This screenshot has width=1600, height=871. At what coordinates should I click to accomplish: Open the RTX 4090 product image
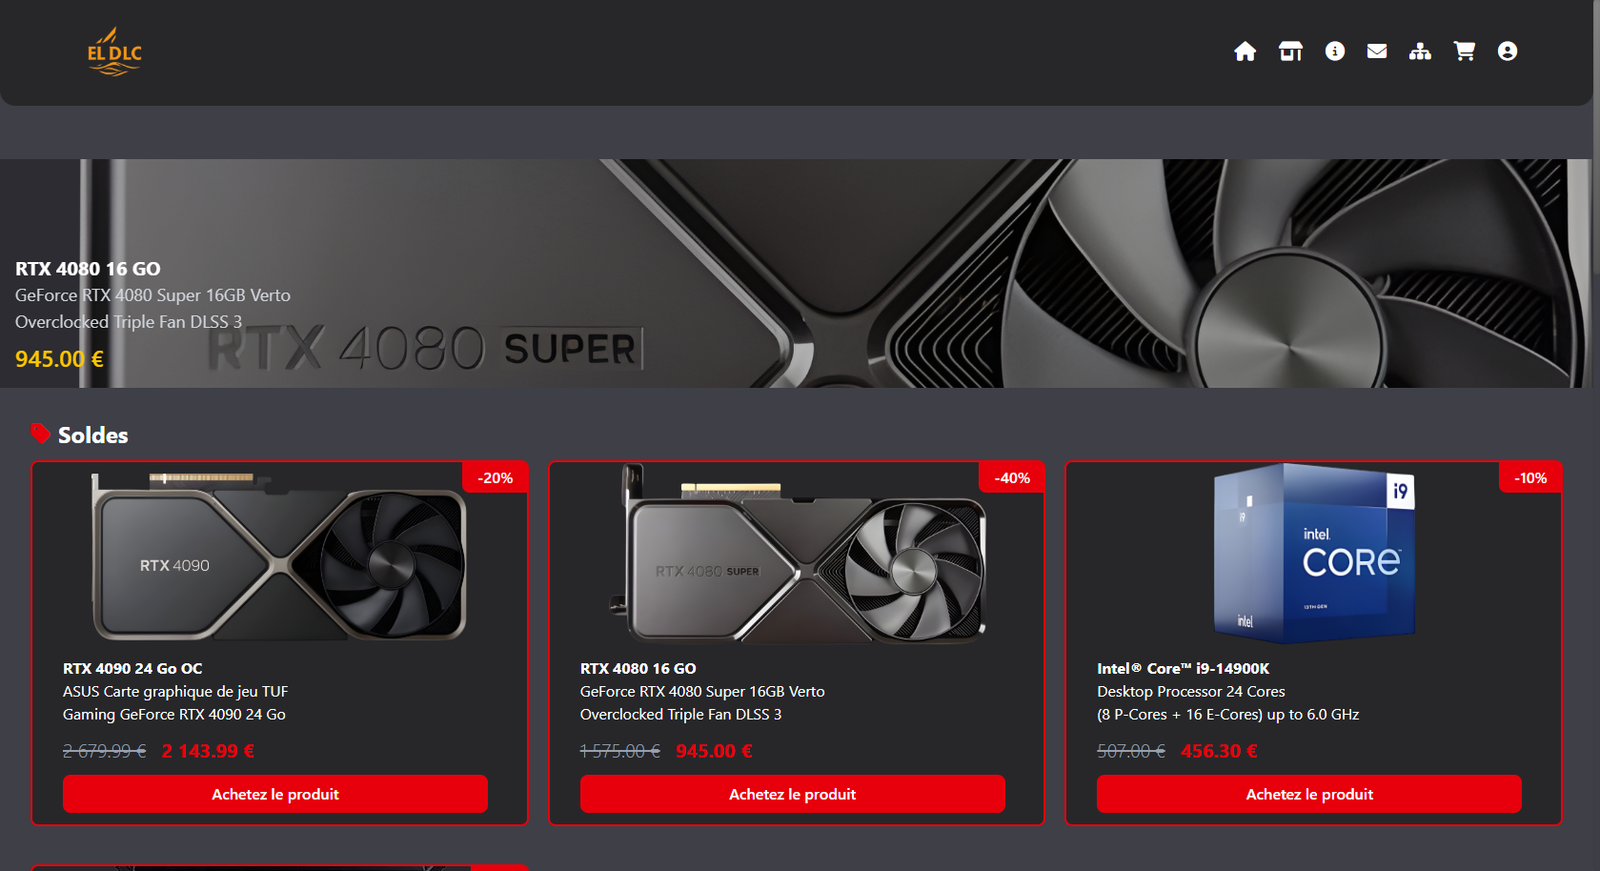point(279,556)
